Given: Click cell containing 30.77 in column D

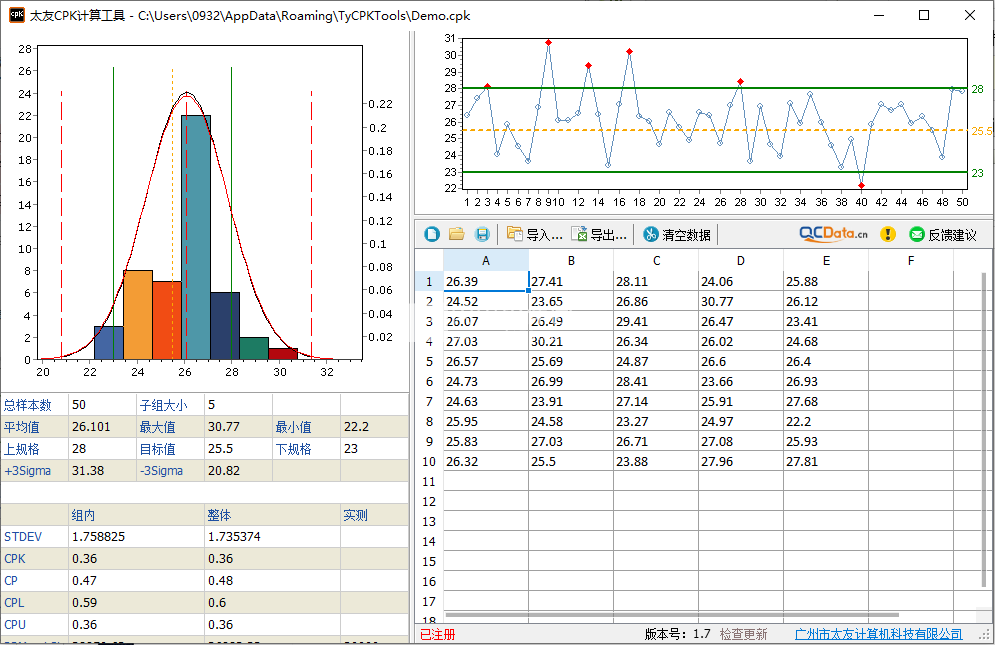Looking at the screenshot, I should [740, 301].
